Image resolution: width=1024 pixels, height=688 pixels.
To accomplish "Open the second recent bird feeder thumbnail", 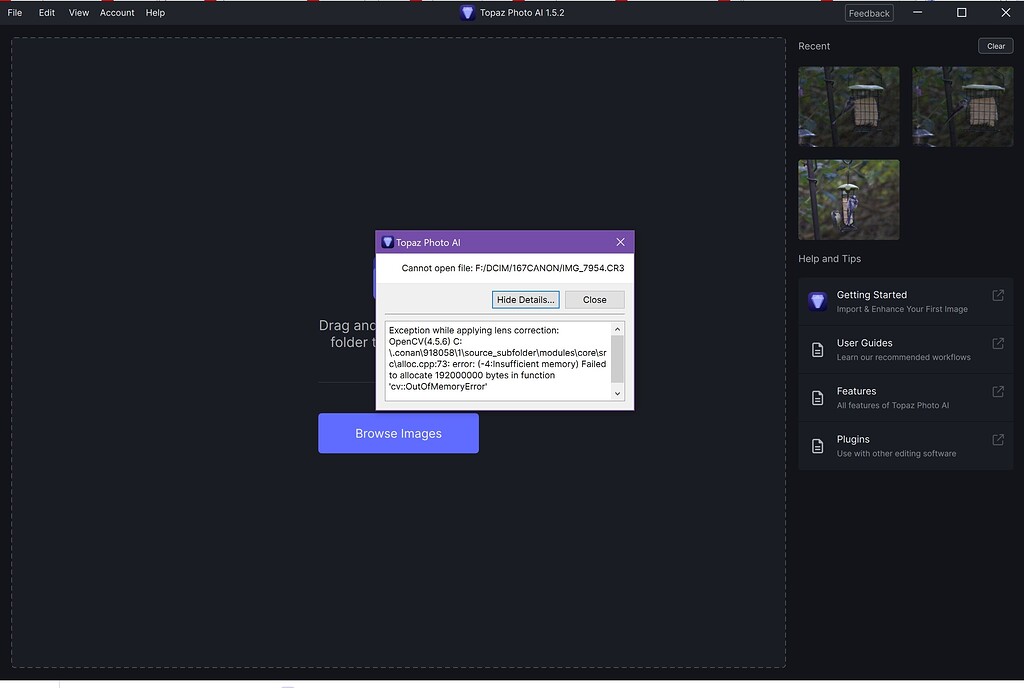I will (963, 106).
